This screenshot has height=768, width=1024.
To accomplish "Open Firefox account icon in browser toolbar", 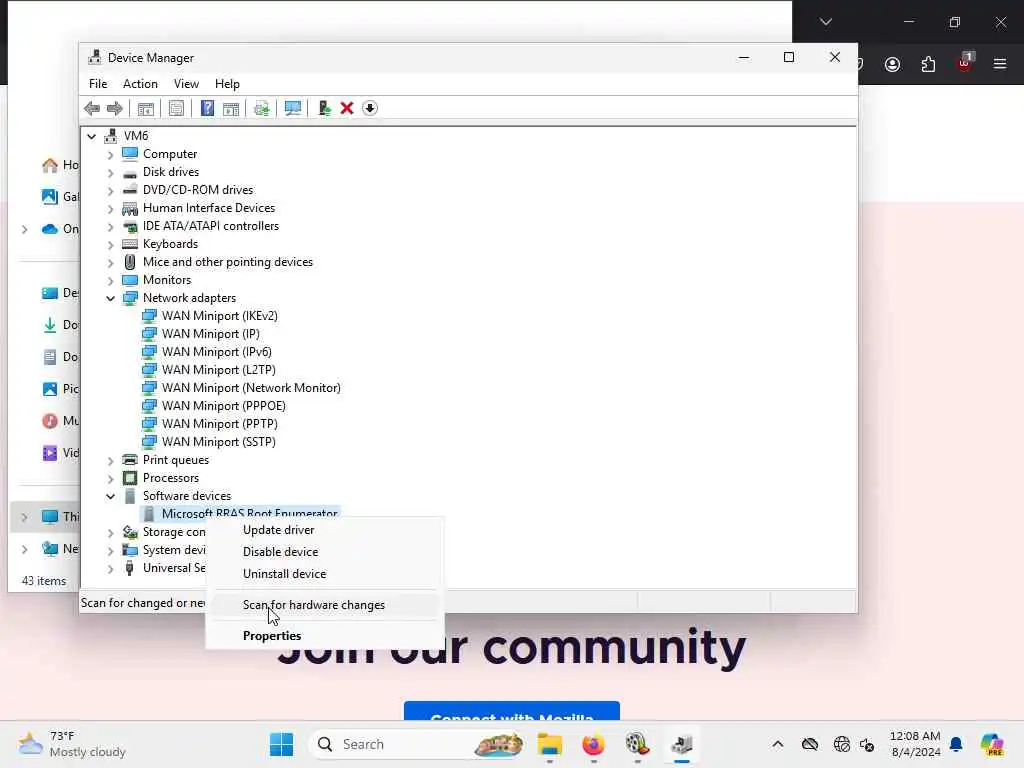I will coord(892,64).
